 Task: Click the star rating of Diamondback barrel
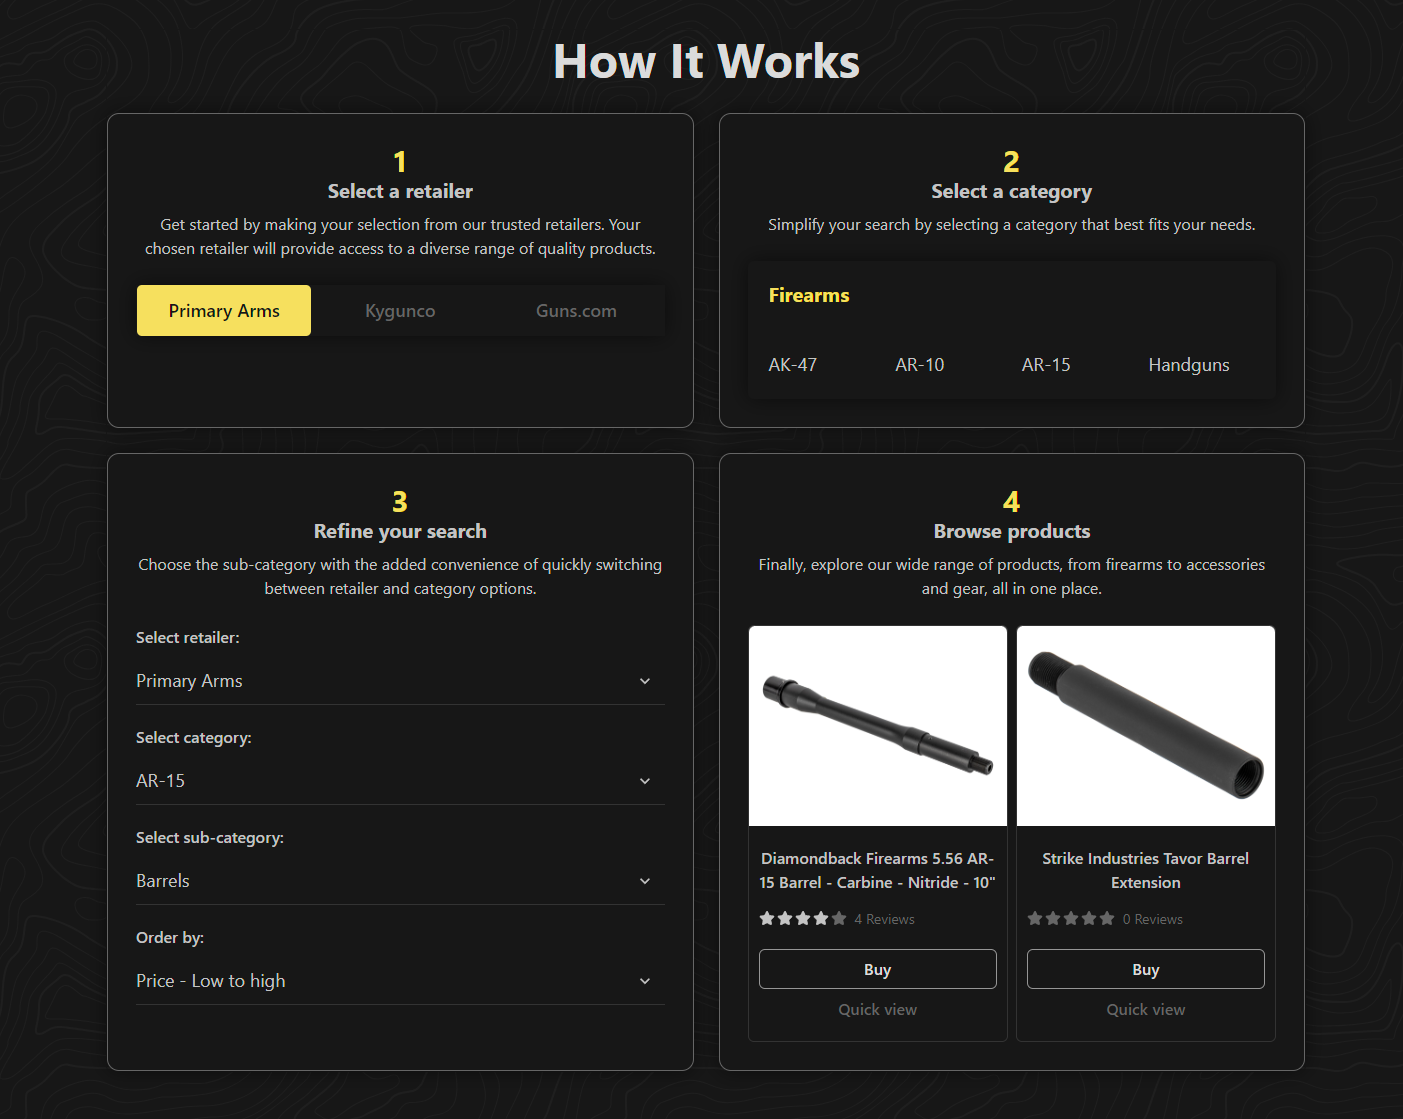(x=803, y=919)
